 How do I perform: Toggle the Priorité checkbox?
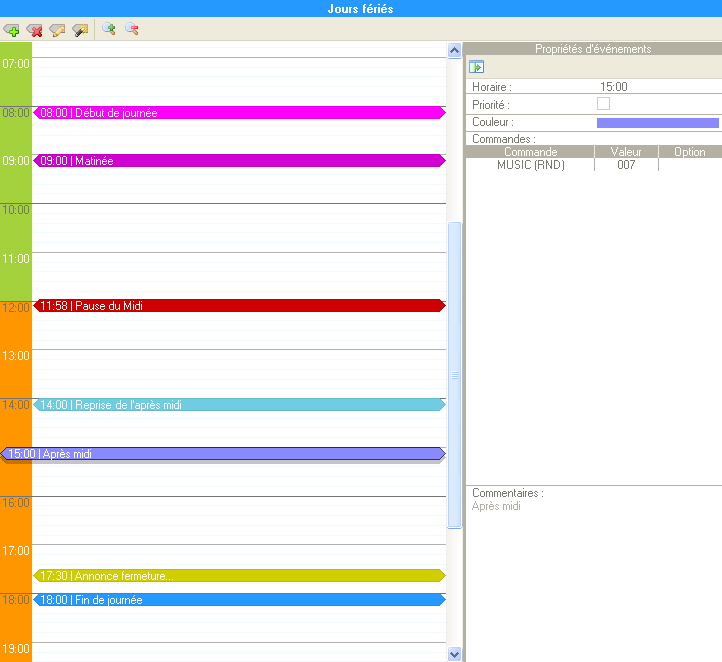pyautogui.click(x=603, y=104)
